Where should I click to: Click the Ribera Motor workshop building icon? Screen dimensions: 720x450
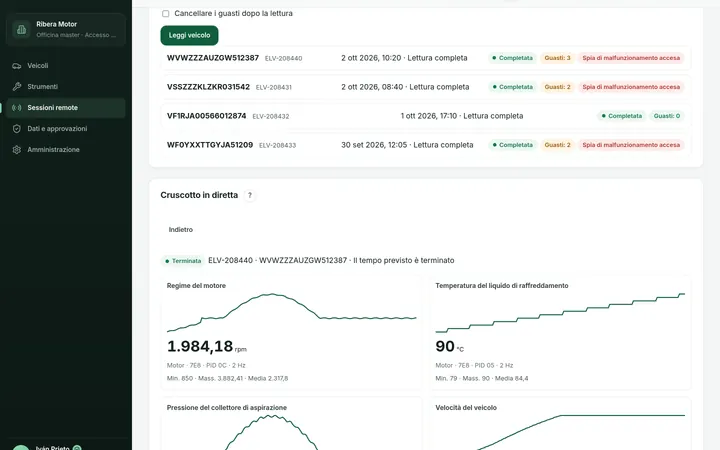tap(21, 29)
